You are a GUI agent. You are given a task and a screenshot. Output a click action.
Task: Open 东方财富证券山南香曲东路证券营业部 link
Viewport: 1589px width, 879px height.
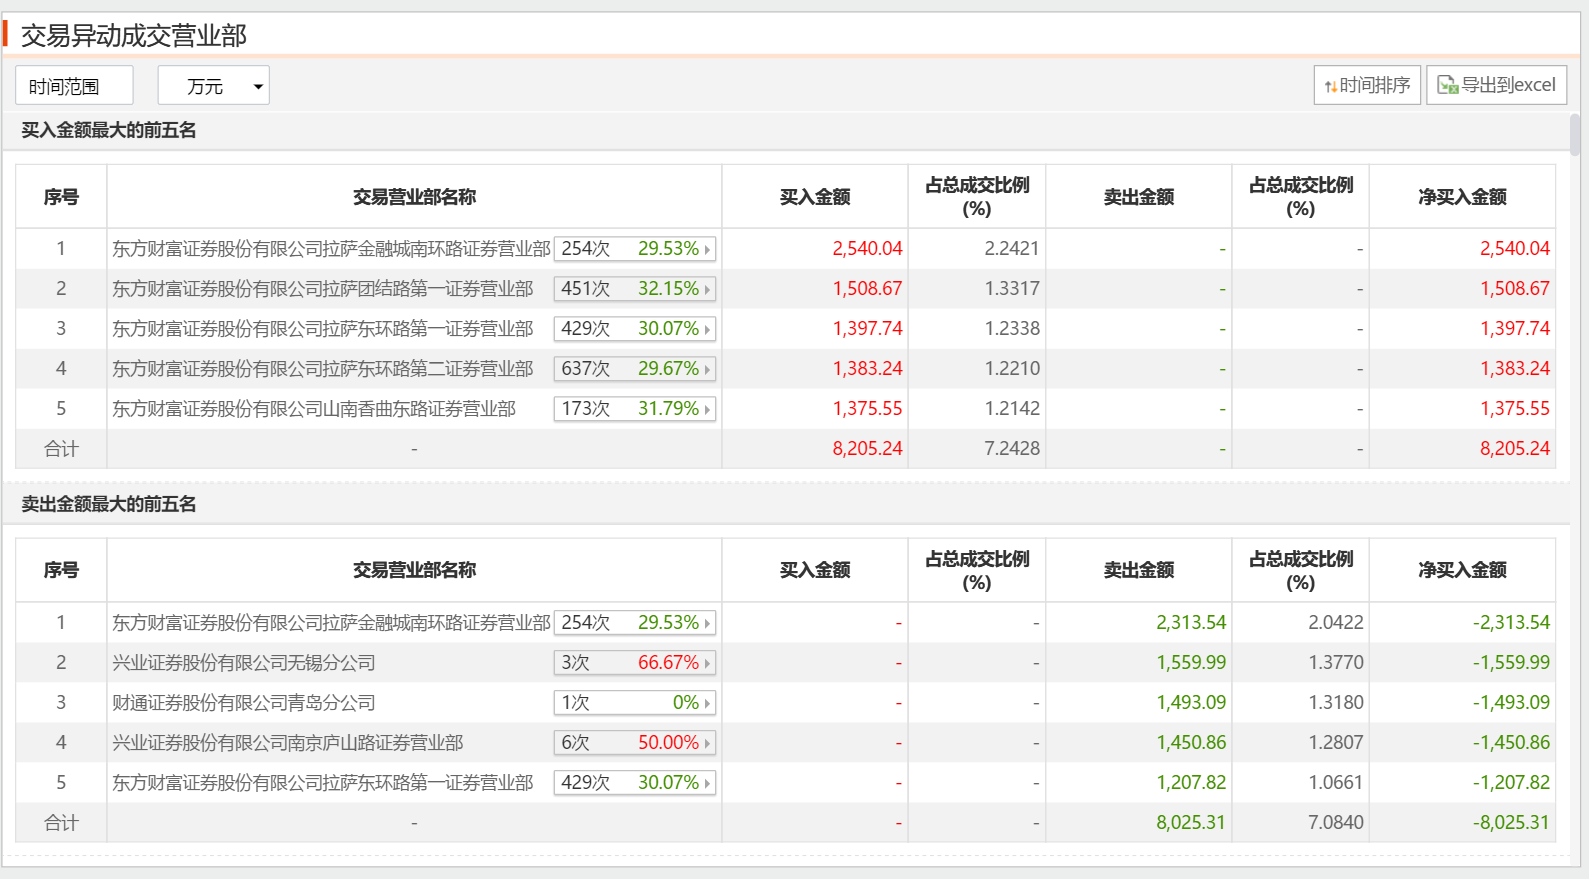click(x=314, y=409)
